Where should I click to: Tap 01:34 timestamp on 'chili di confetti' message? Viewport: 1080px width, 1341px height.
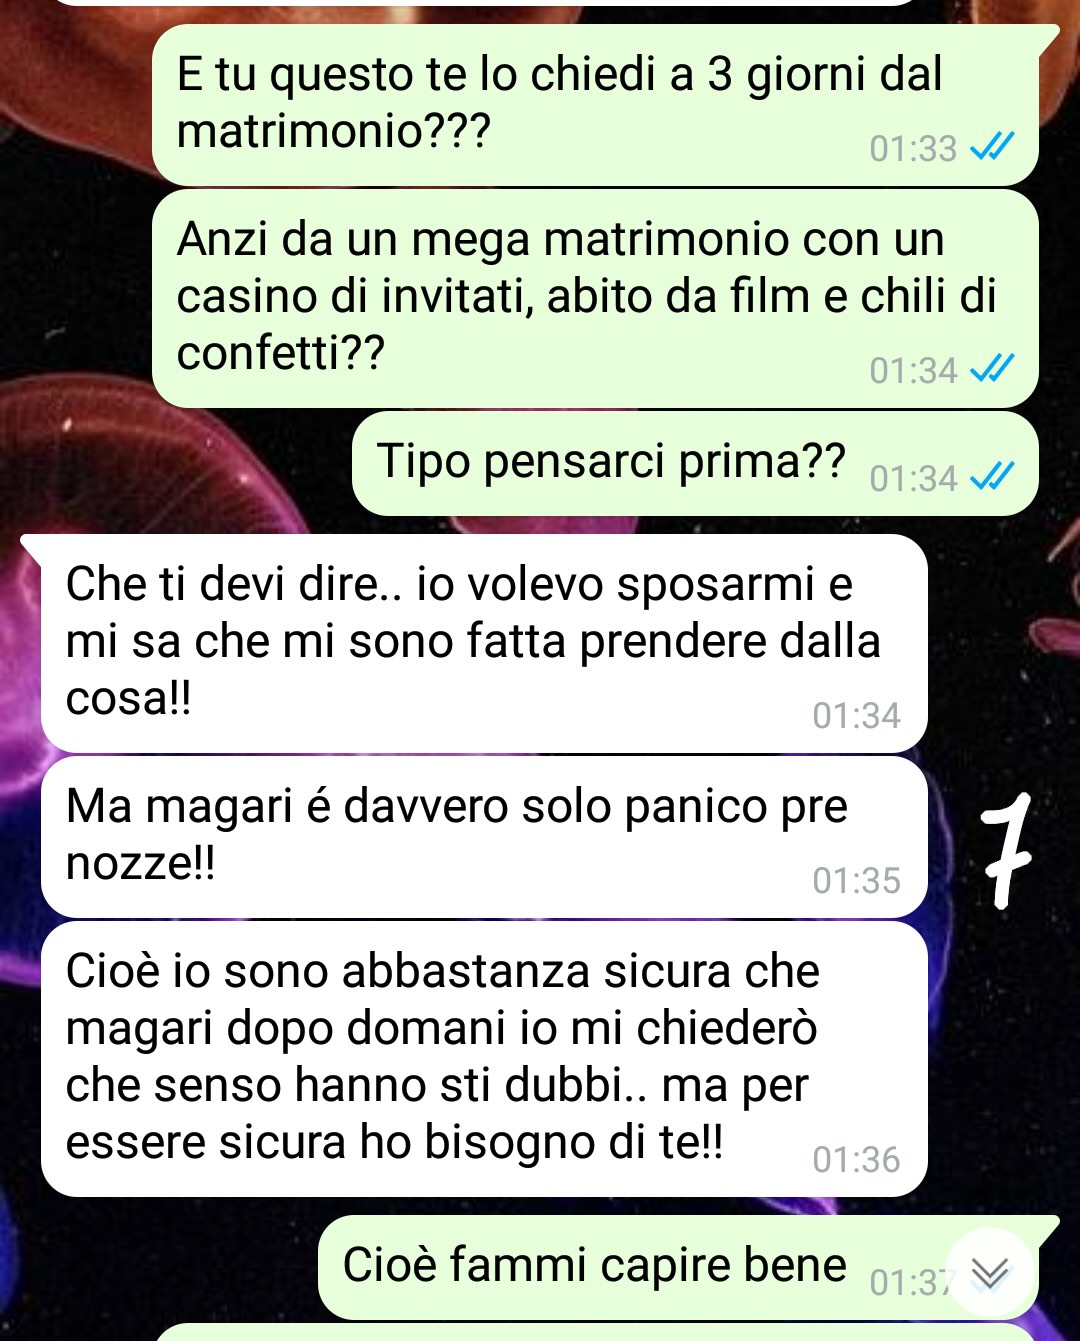pyautogui.click(x=913, y=370)
